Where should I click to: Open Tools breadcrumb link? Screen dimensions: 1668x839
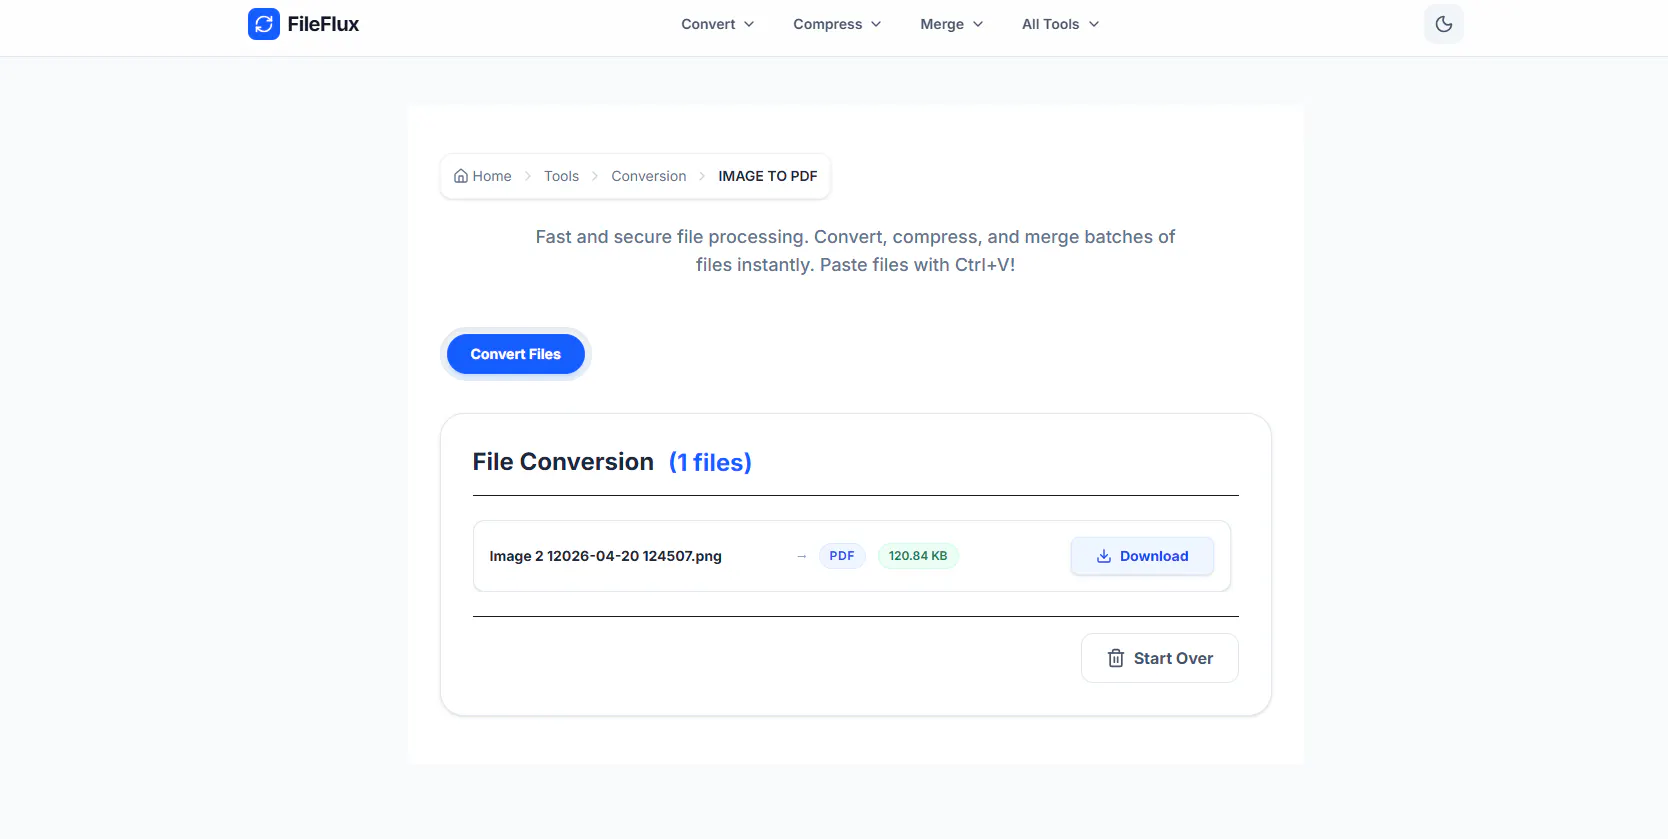[x=561, y=176]
